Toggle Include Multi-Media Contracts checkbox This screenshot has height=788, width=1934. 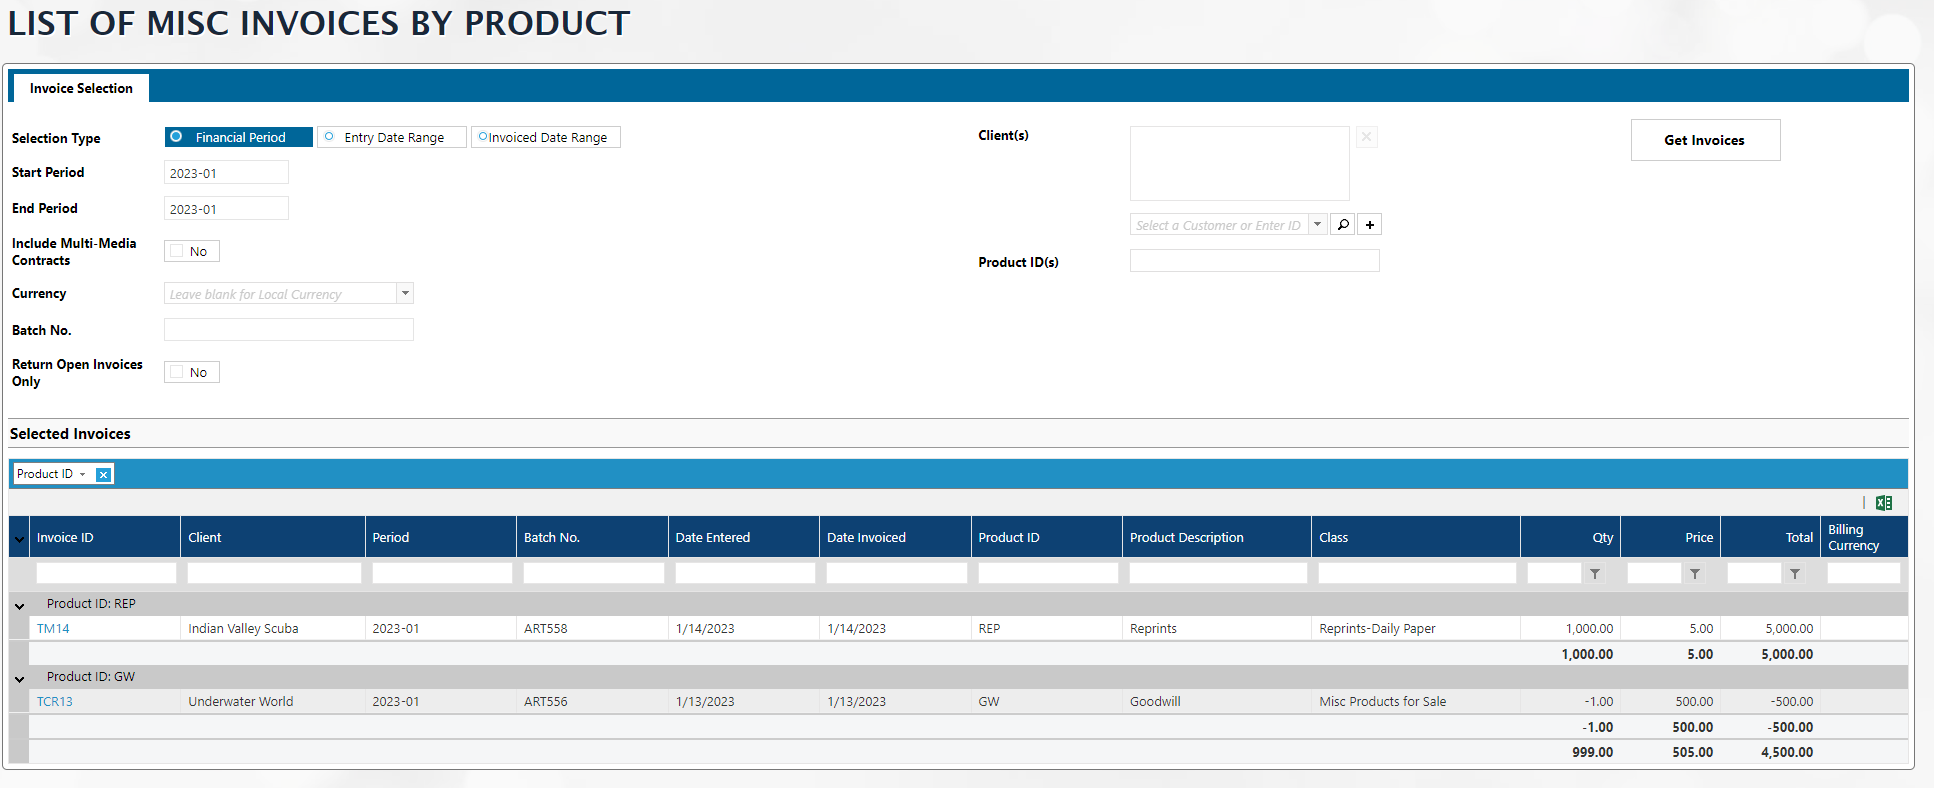(x=177, y=251)
